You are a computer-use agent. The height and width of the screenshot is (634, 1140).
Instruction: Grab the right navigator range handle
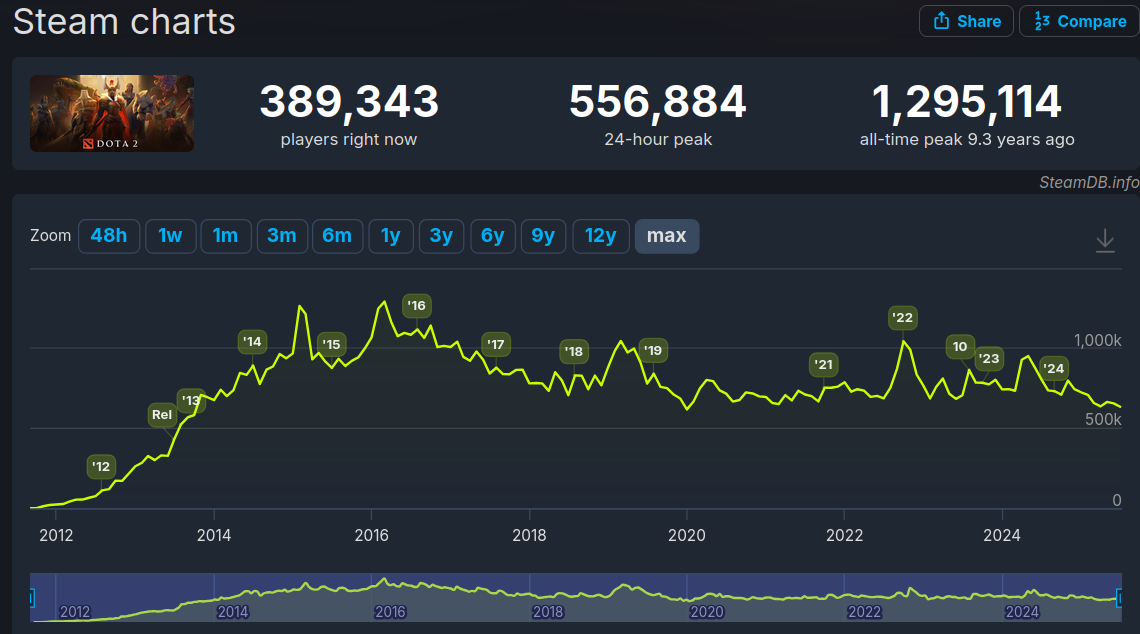point(1119,598)
